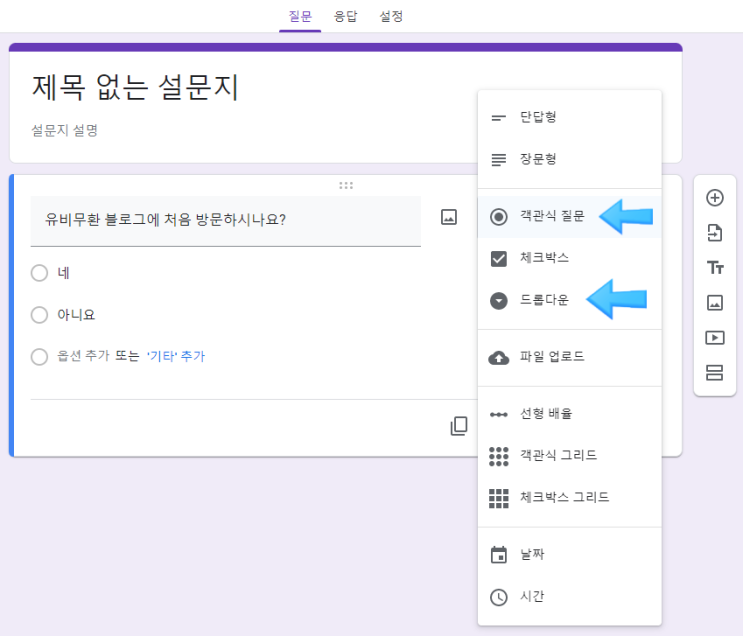Click the drag handle dots atop the question card

pos(346,185)
